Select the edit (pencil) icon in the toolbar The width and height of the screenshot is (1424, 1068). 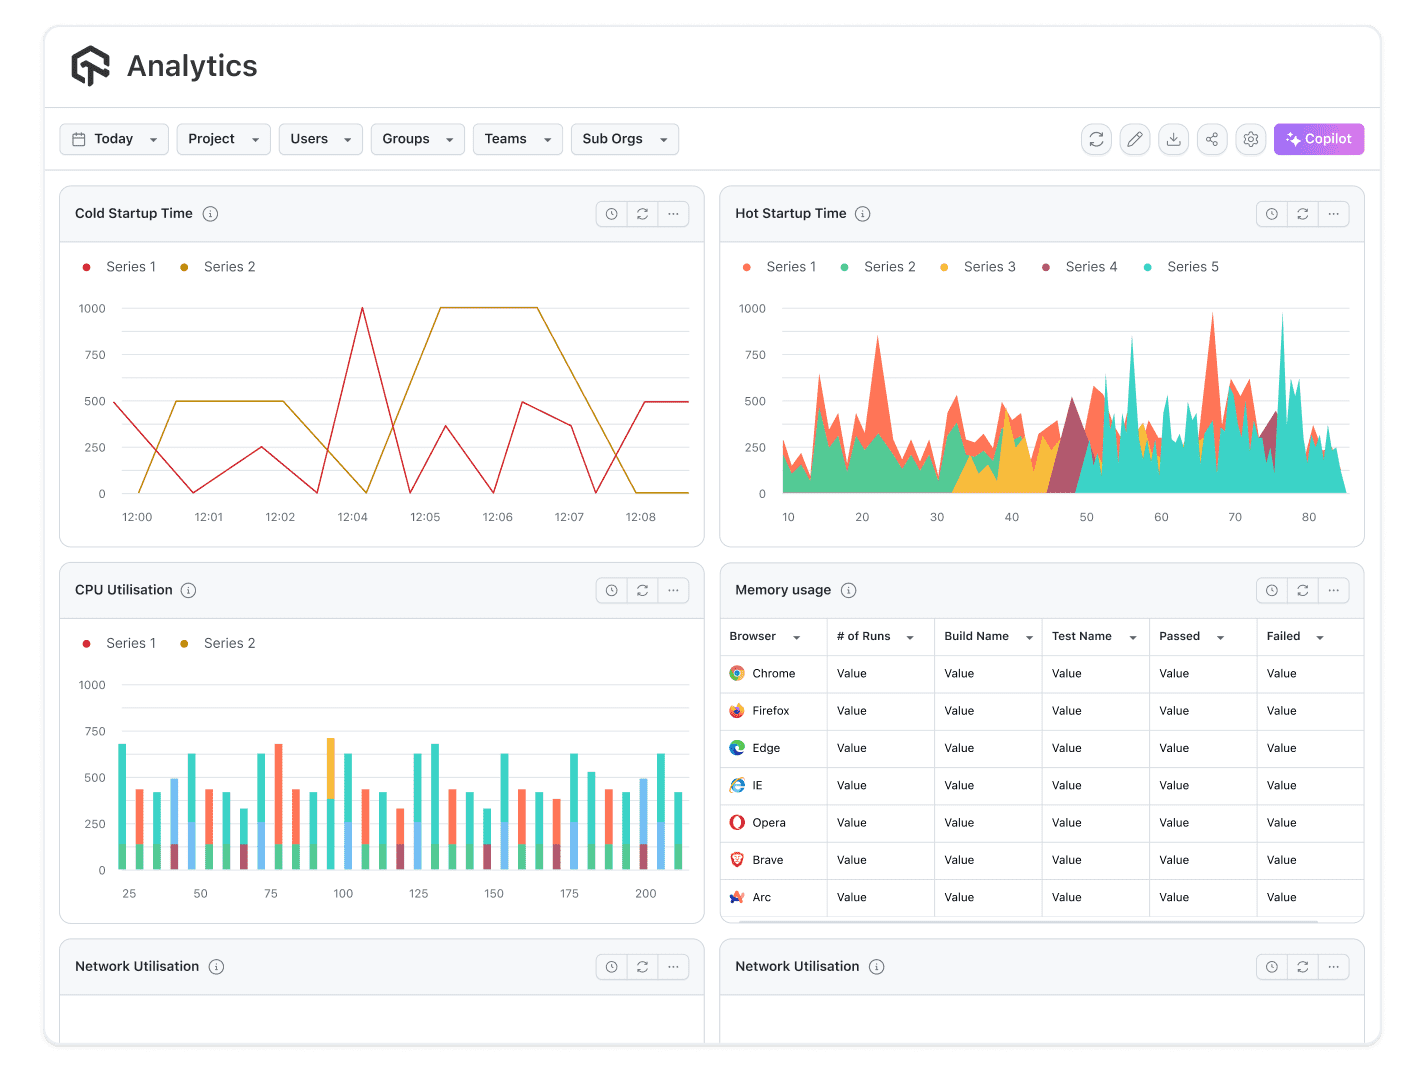1134,139
